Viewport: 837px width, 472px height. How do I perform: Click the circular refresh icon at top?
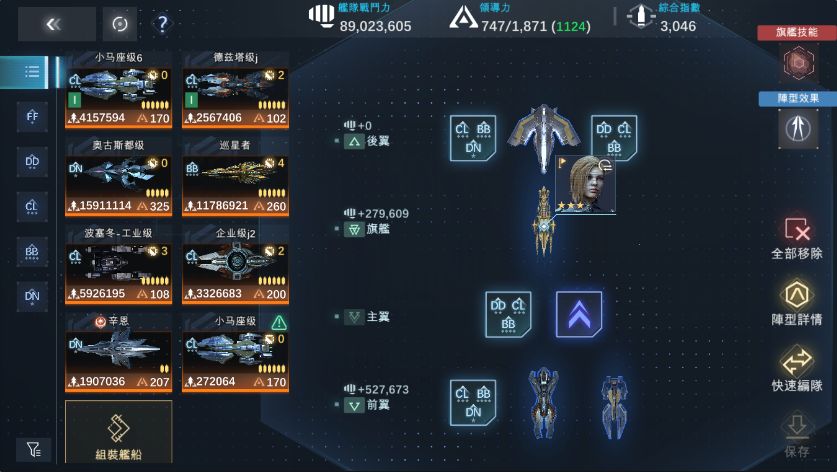click(120, 24)
